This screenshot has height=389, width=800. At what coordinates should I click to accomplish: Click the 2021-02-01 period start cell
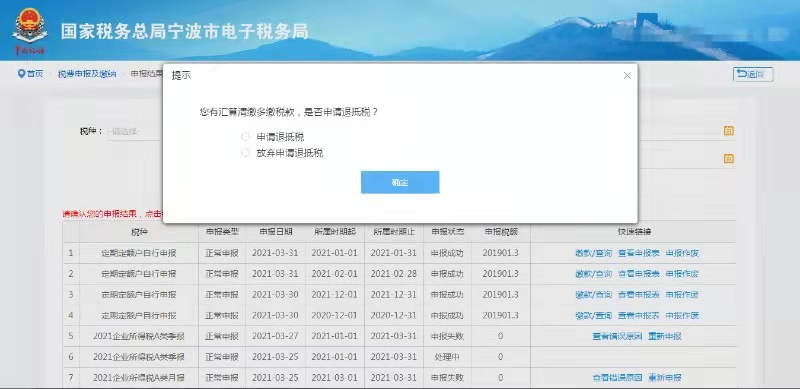(x=335, y=274)
